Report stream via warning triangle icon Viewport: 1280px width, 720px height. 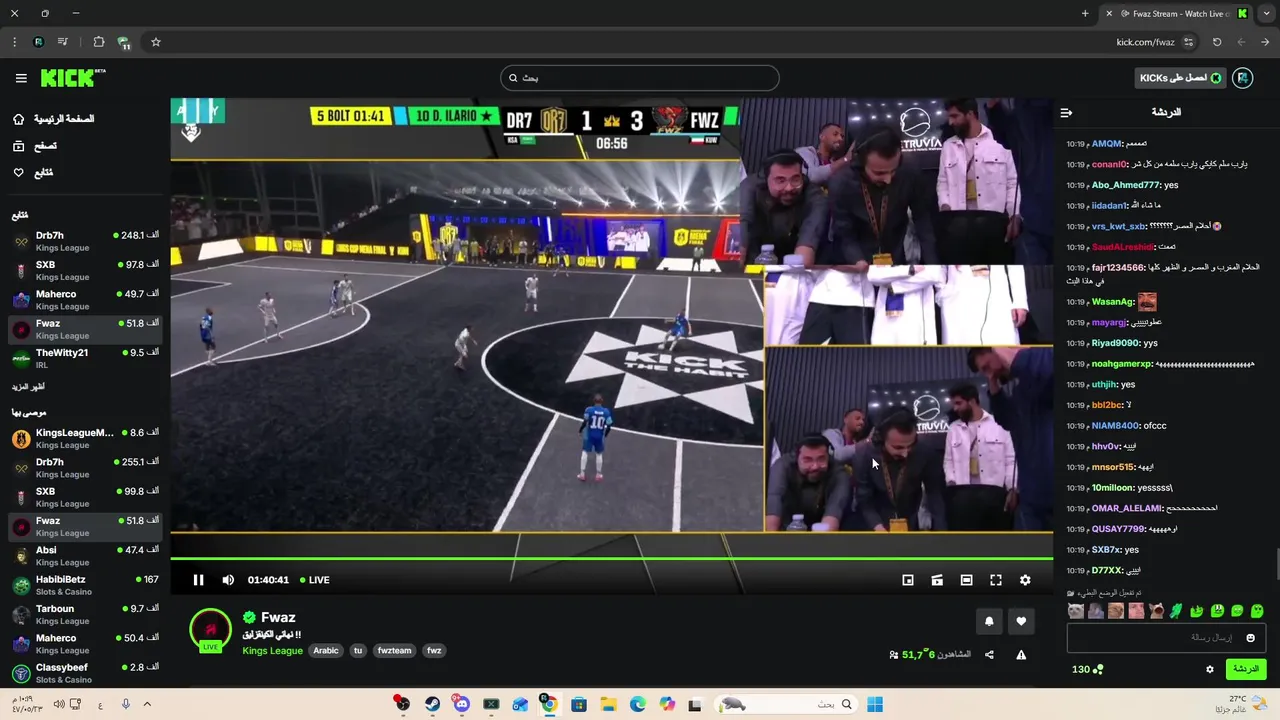point(1021,655)
